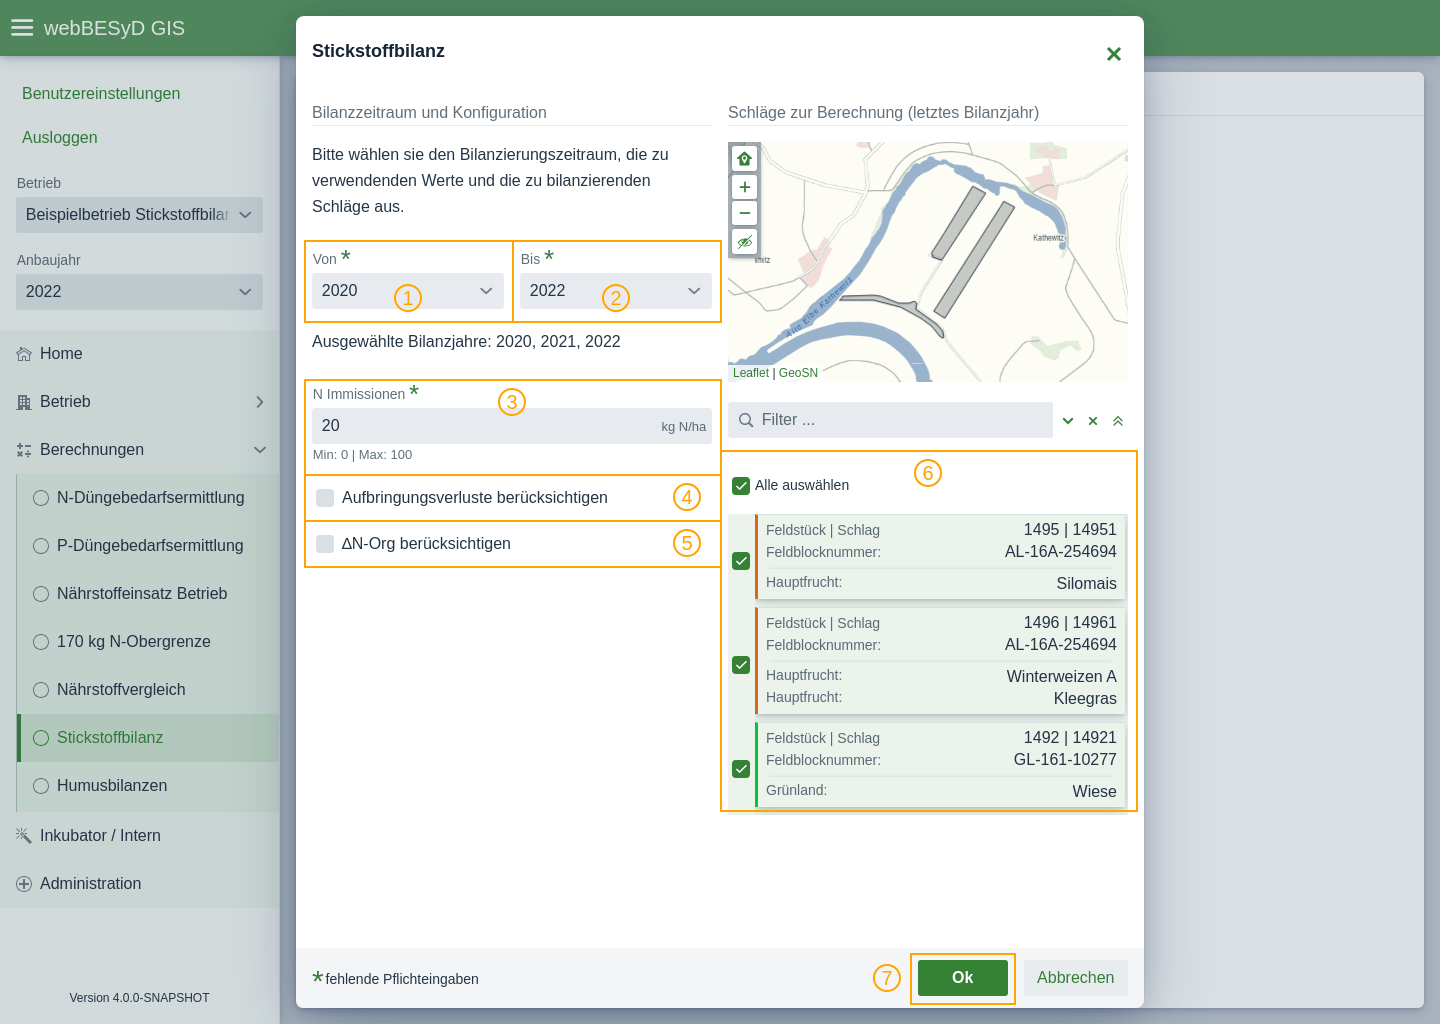Reset map to home extent
1440x1024 pixels.
[744, 159]
